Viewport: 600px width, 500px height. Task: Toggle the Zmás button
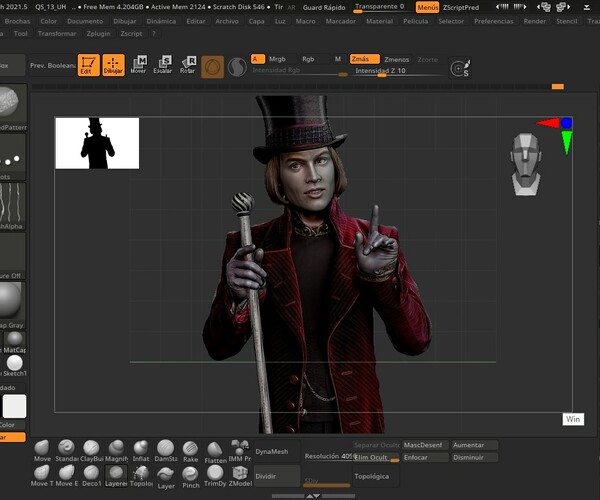tap(364, 59)
